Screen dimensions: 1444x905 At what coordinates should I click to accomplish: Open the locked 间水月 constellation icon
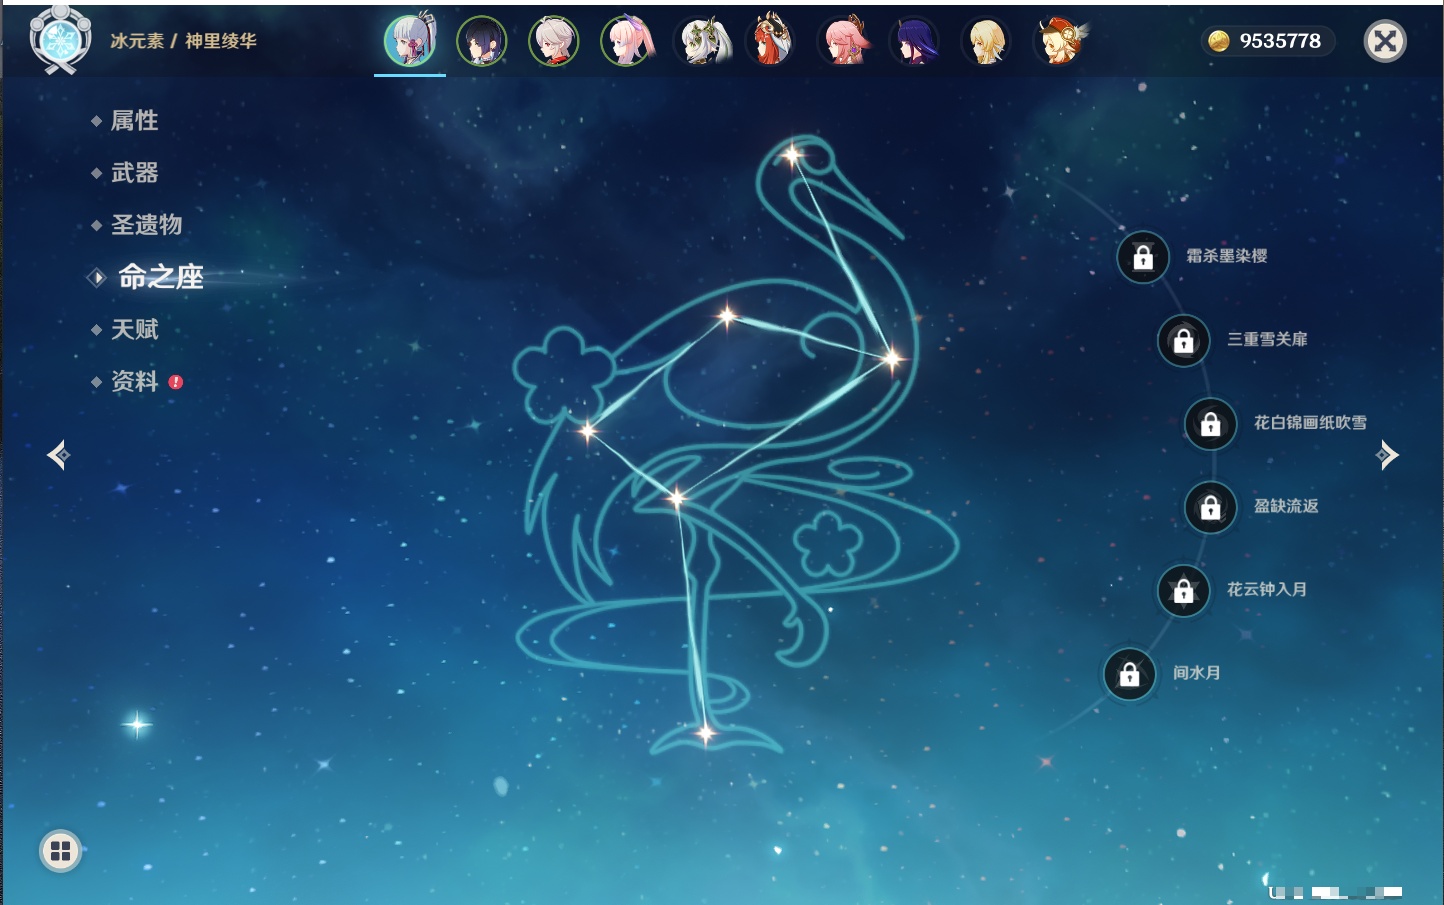(1130, 674)
